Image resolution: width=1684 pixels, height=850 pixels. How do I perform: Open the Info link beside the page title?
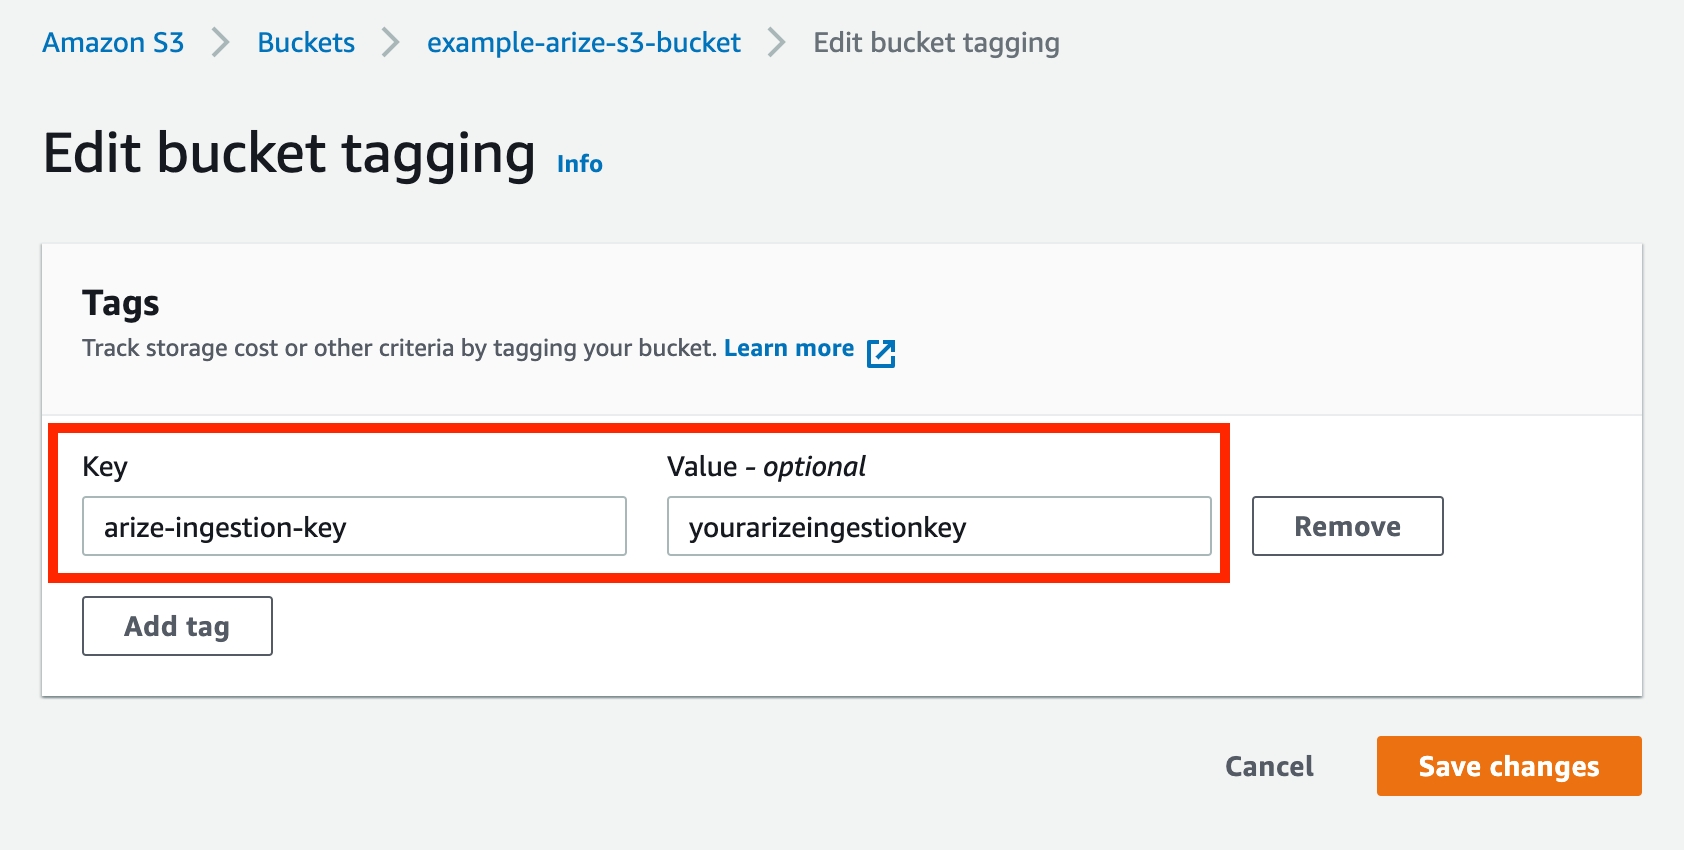pos(580,164)
